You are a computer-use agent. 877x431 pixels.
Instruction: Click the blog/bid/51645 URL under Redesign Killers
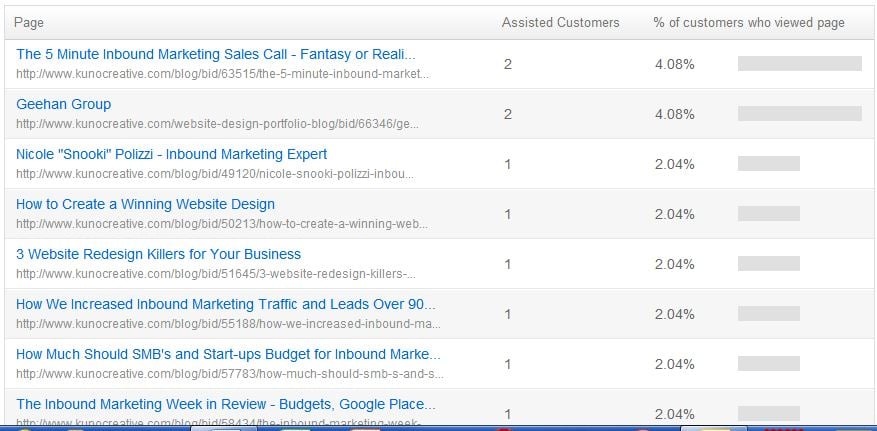click(216, 274)
